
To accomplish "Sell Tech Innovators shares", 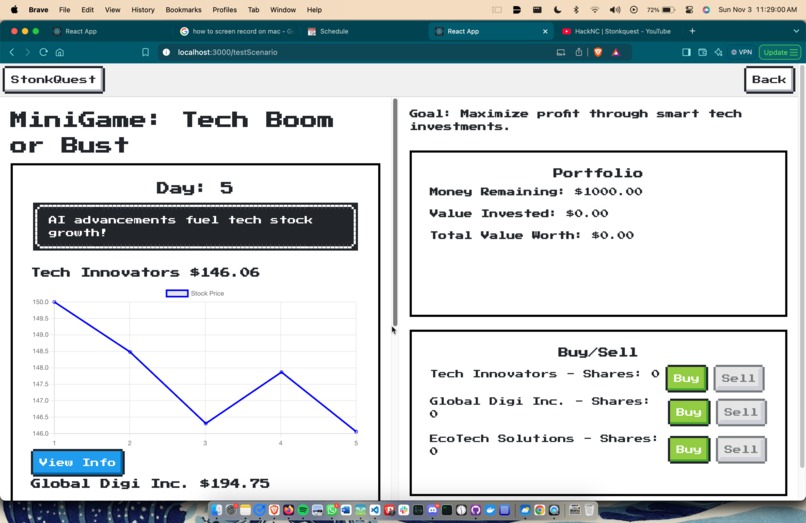I will [739, 378].
